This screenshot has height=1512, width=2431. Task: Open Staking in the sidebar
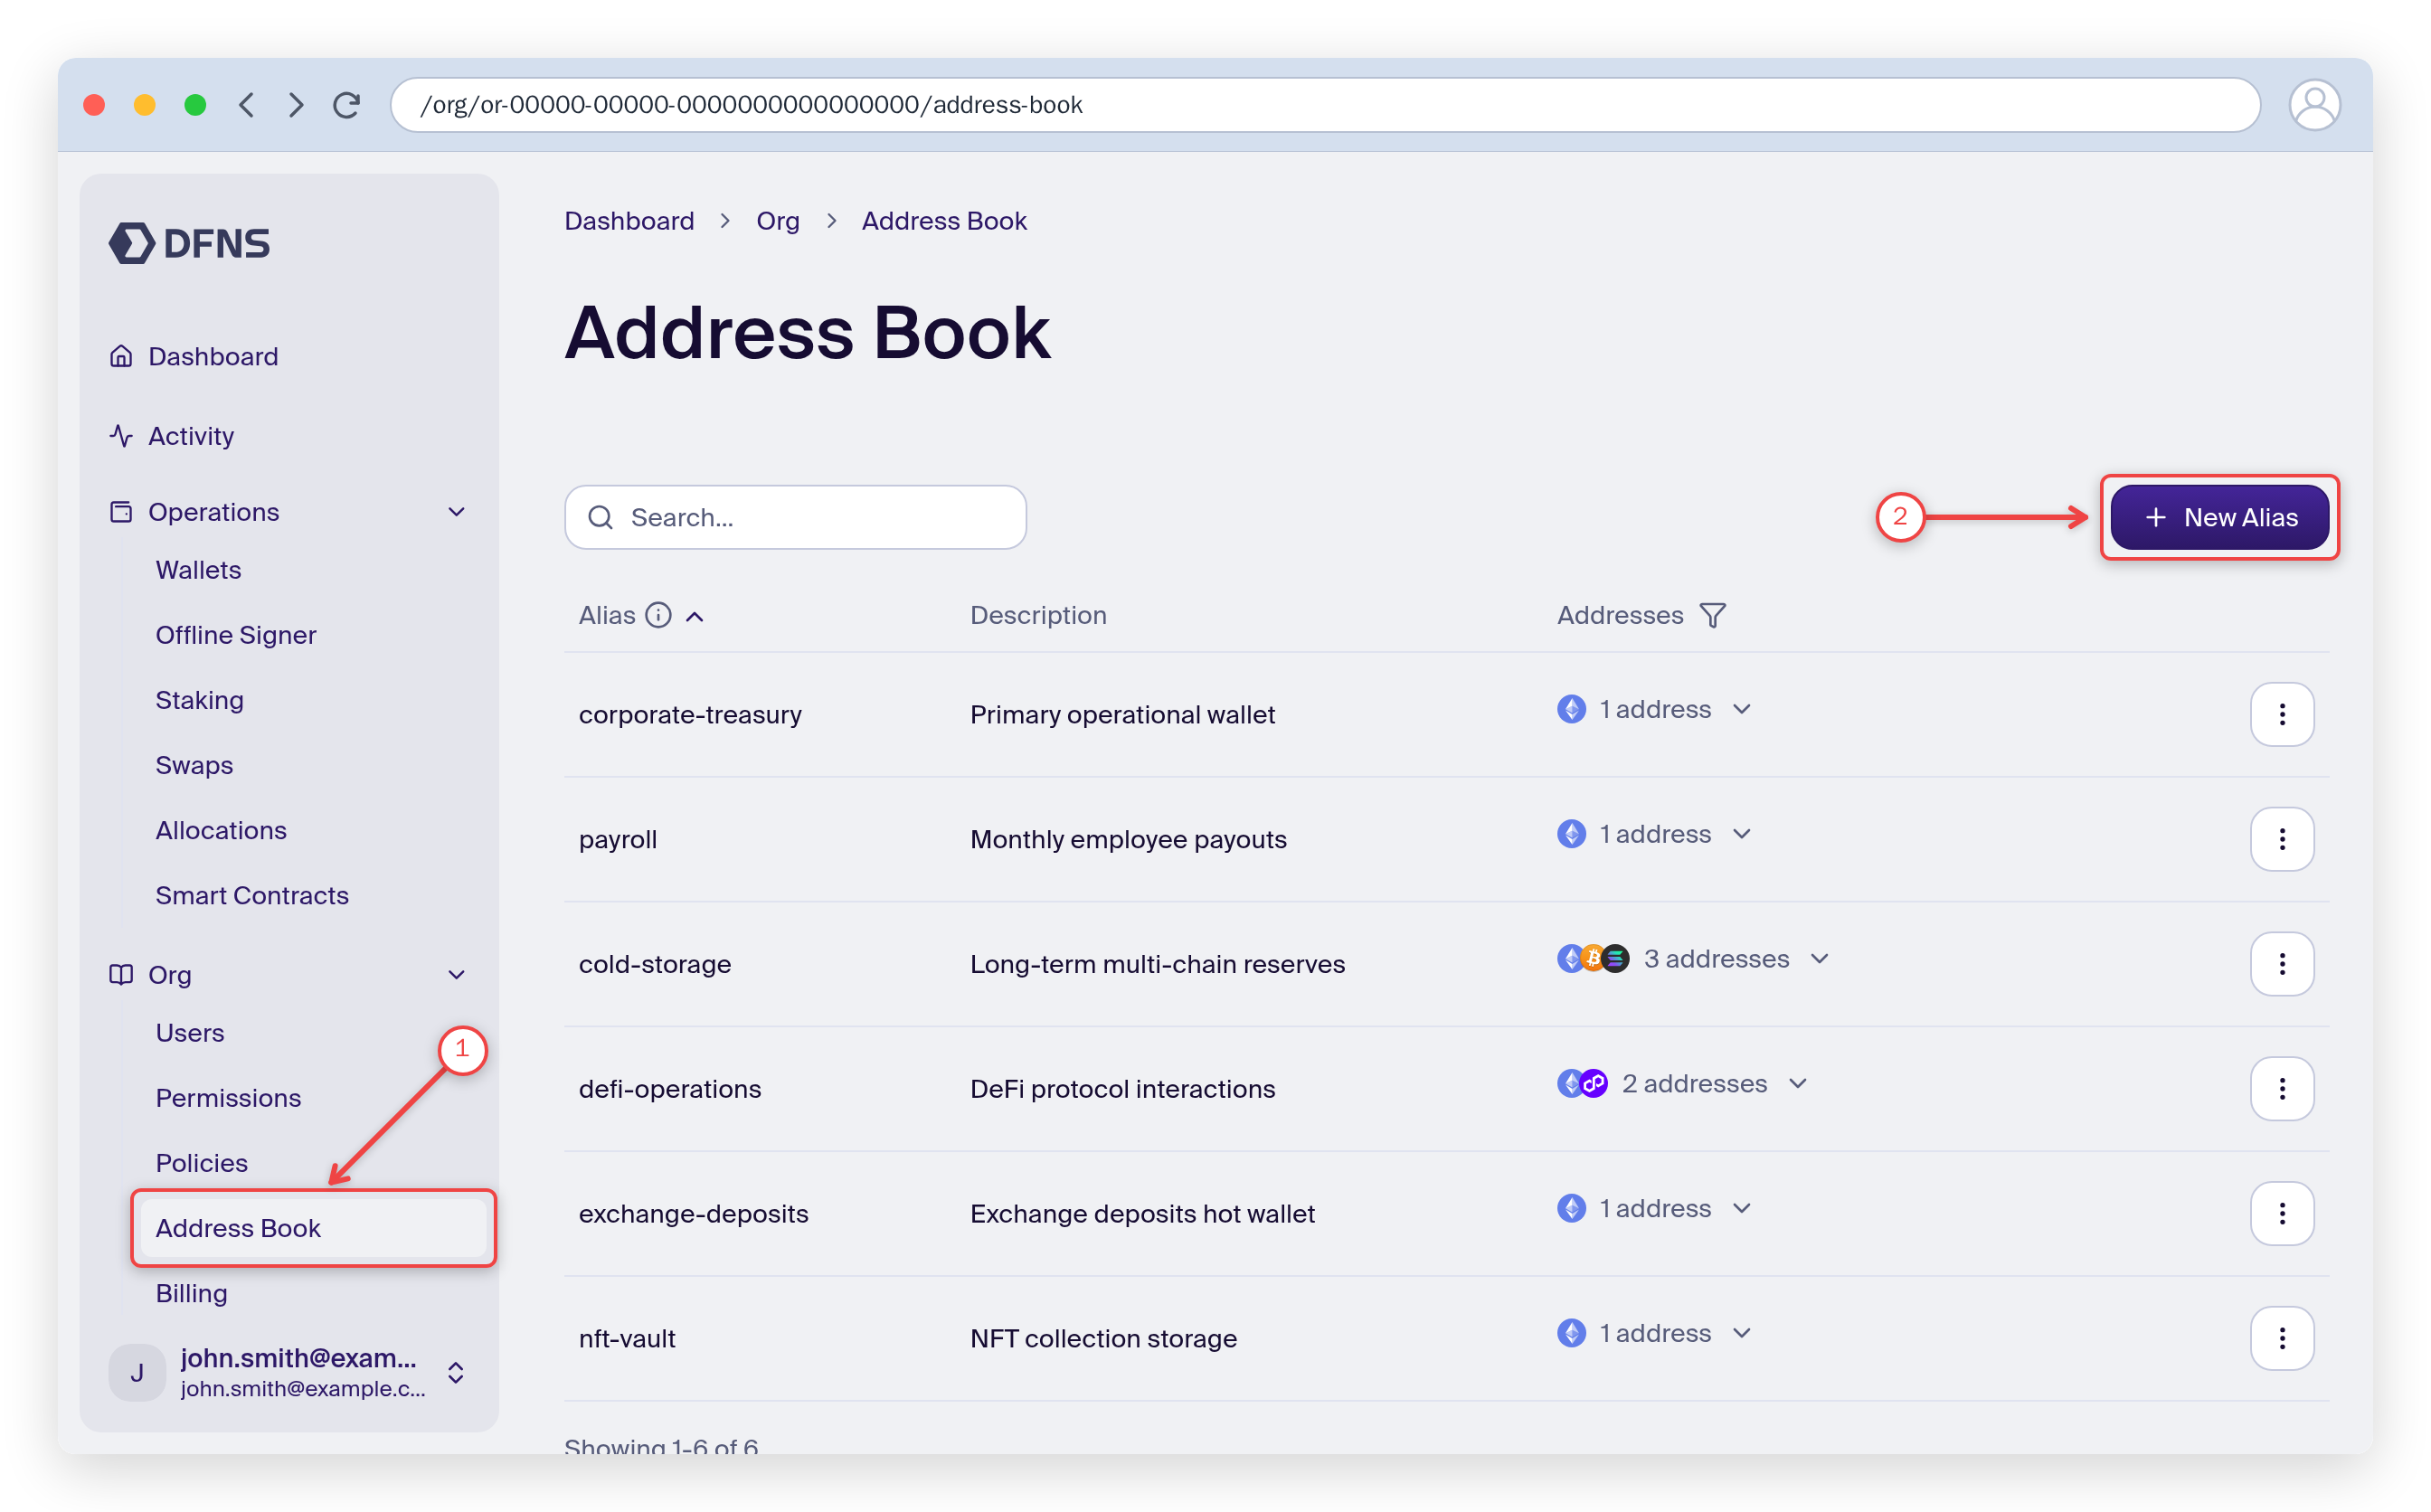(x=199, y=700)
